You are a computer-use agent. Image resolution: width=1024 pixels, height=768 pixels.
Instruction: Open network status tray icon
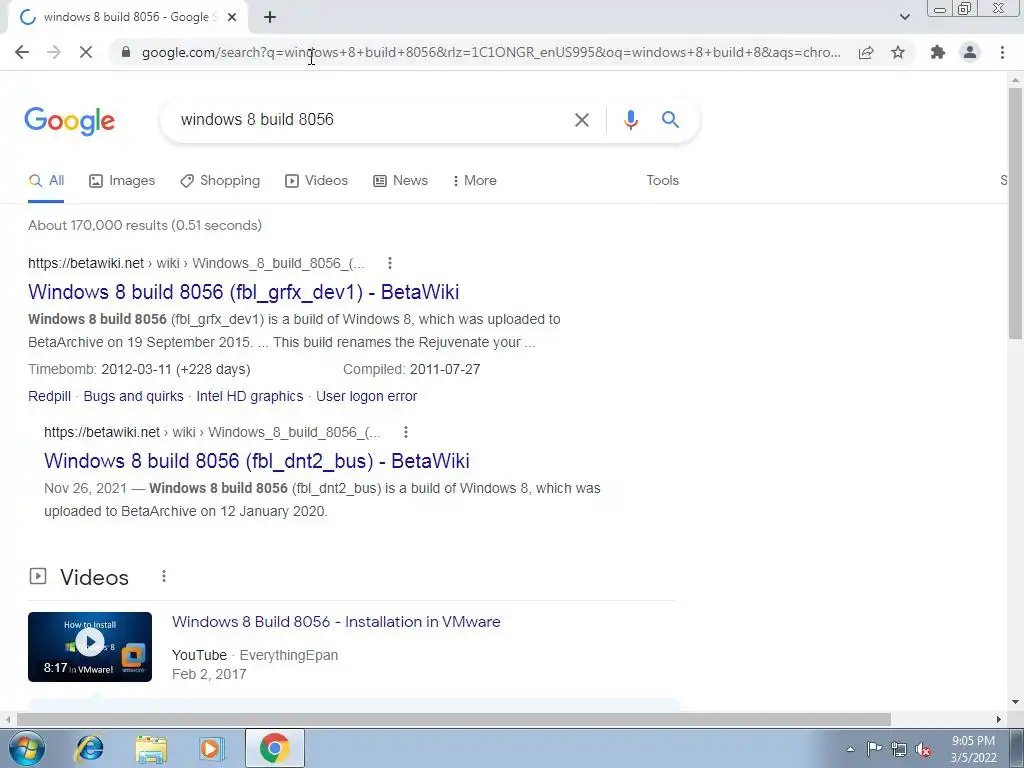click(x=899, y=749)
